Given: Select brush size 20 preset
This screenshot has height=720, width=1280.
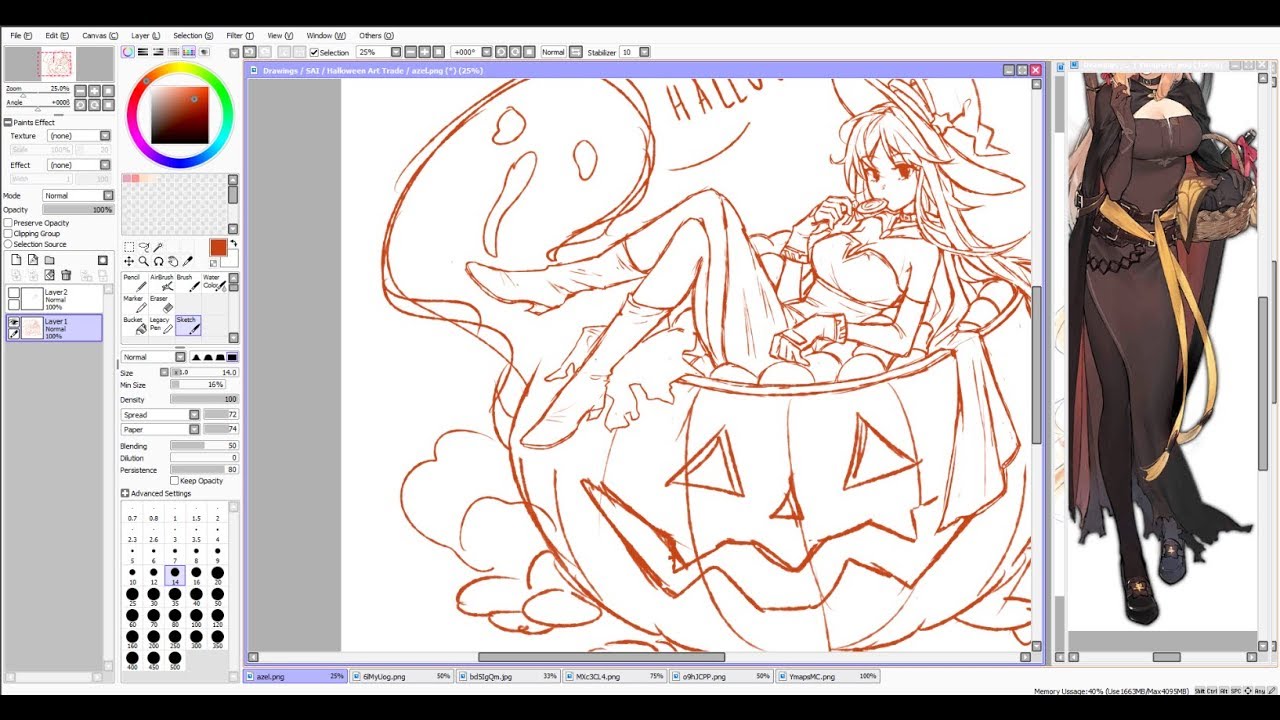Looking at the screenshot, I should (x=217, y=575).
